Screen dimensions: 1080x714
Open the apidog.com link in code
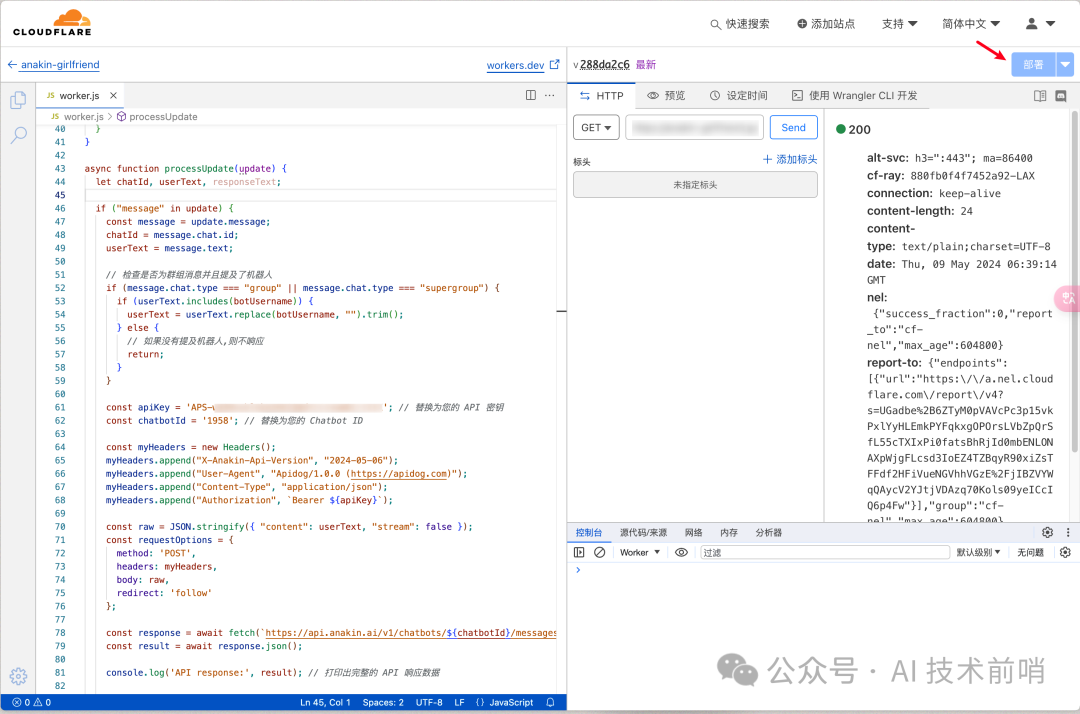[x=399, y=474]
